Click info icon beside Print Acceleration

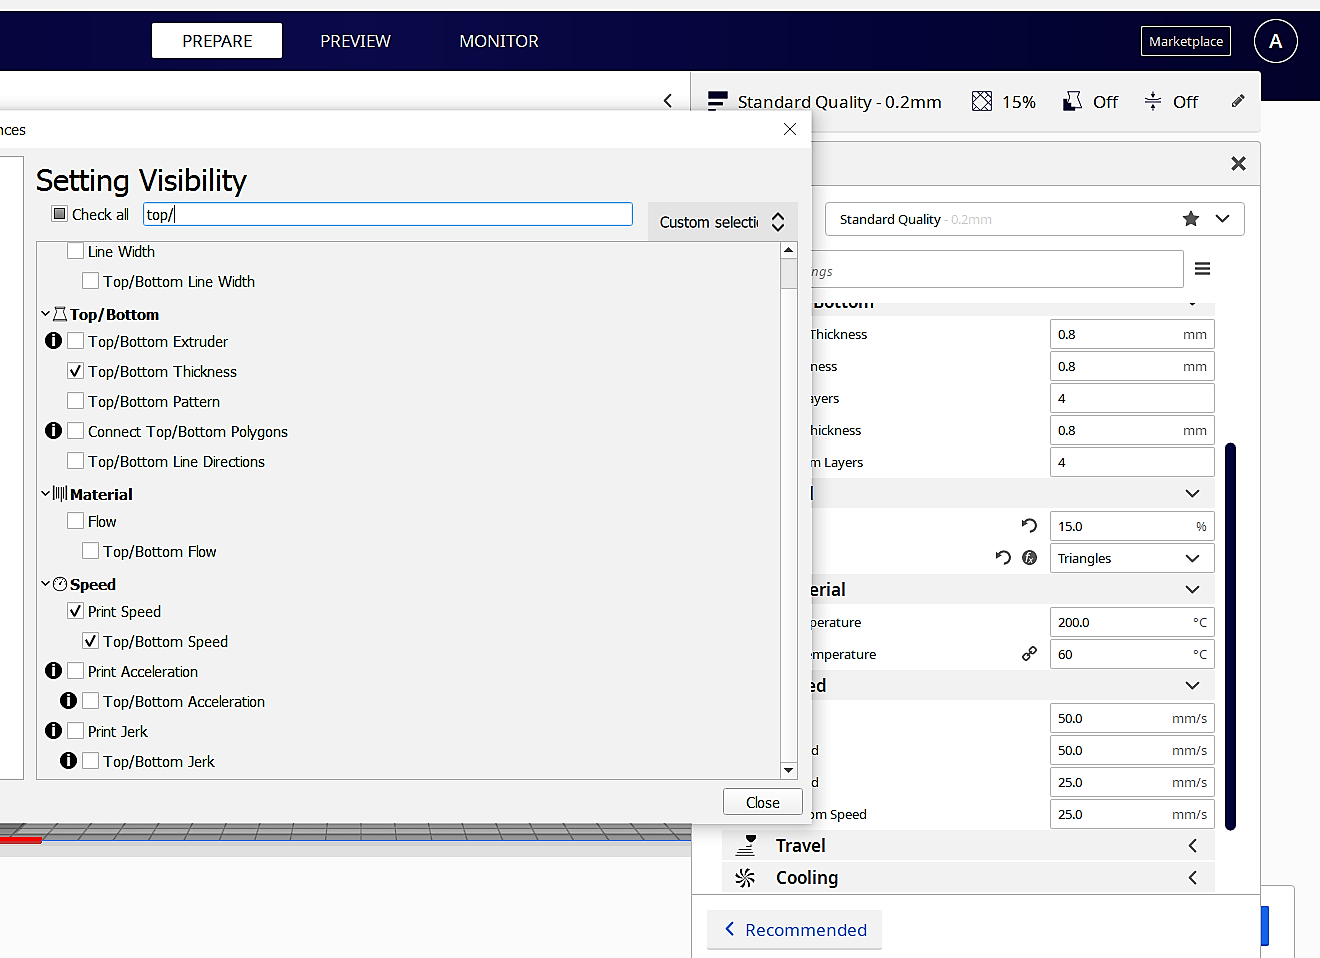coord(54,671)
